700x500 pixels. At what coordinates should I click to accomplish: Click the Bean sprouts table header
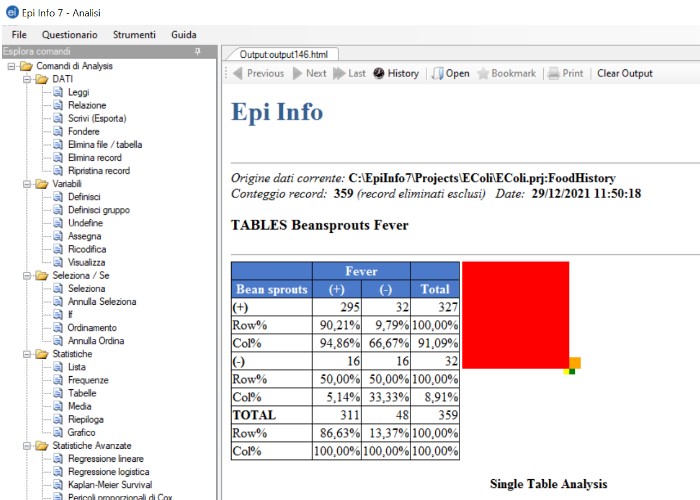[x=271, y=289]
